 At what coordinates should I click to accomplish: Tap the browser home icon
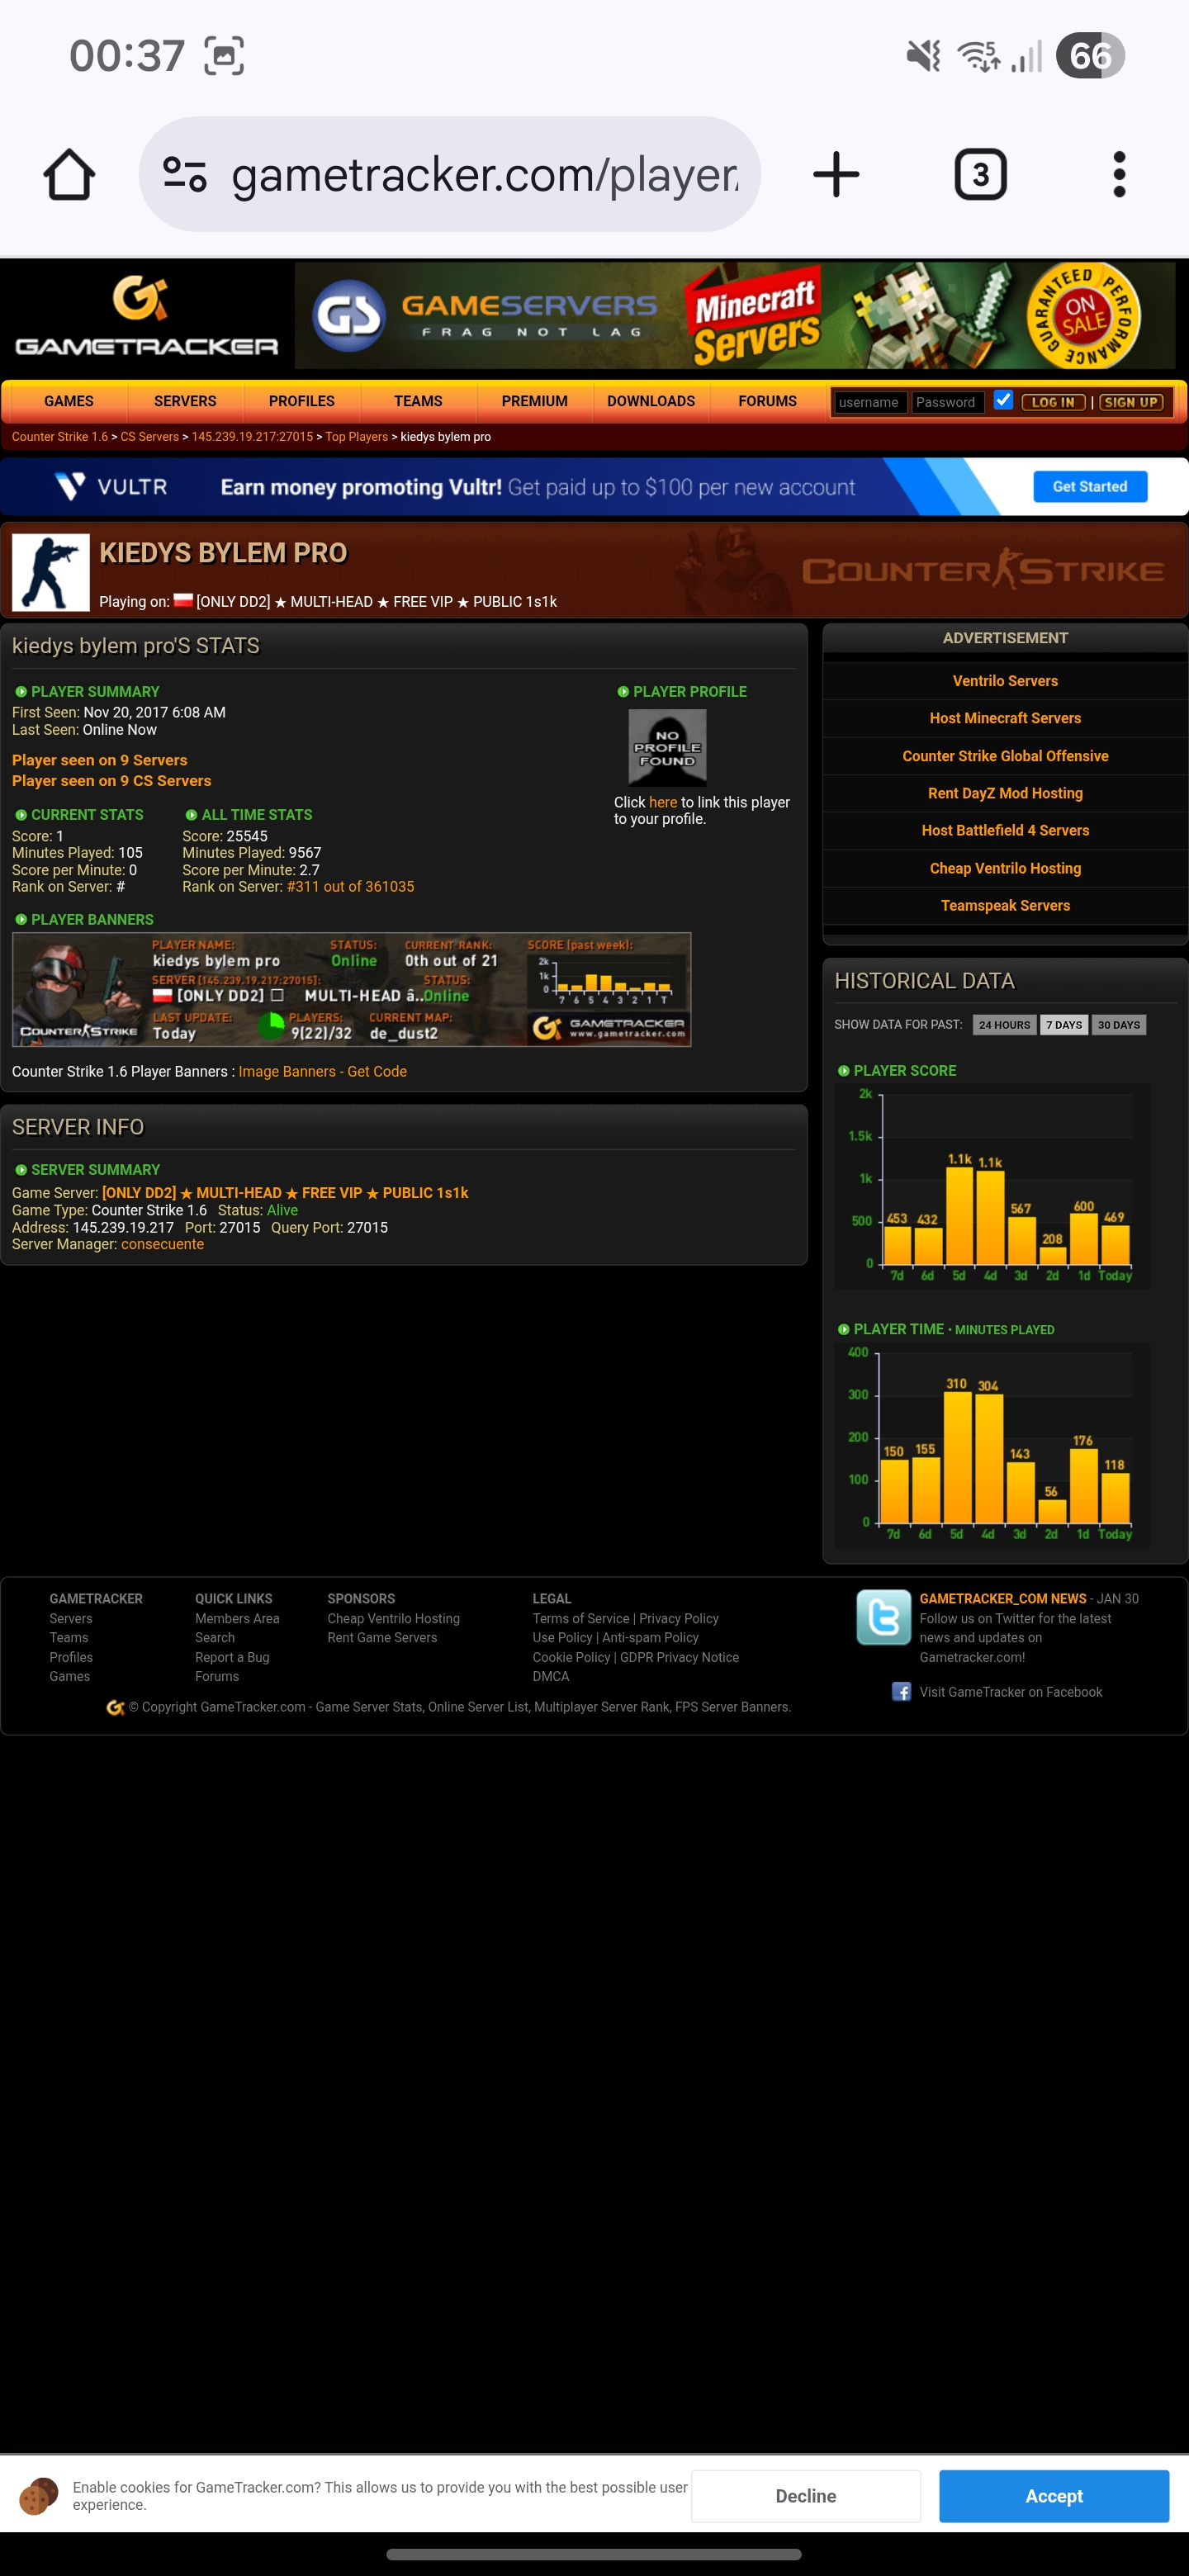(x=69, y=175)
